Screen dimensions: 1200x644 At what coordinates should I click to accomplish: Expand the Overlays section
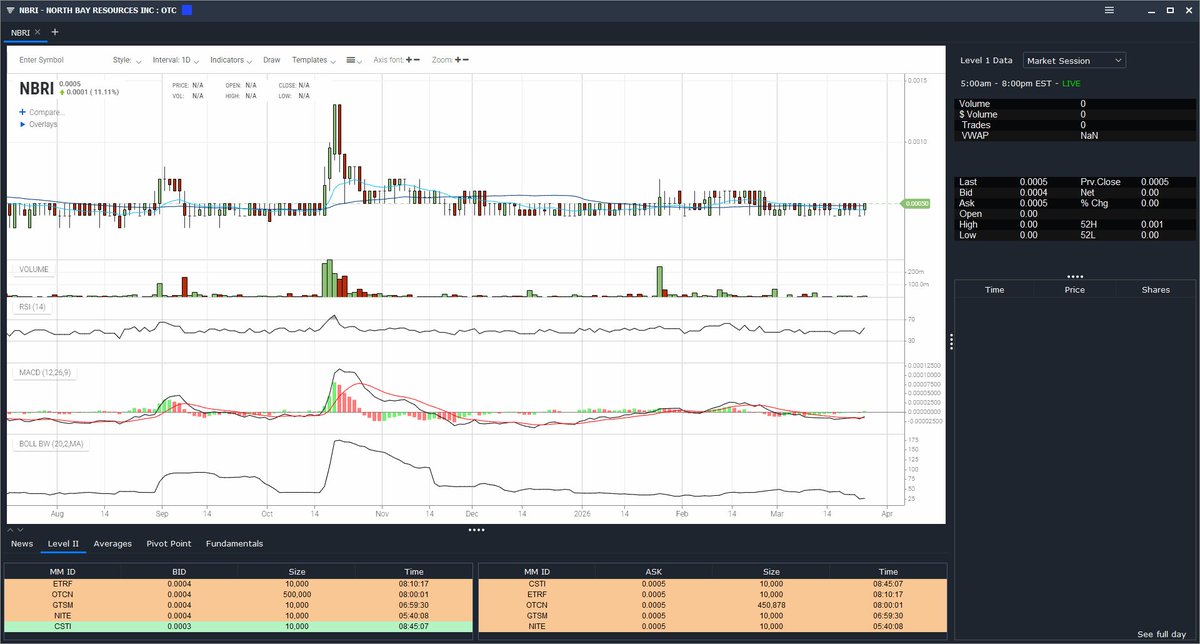[x=38, y=124]
